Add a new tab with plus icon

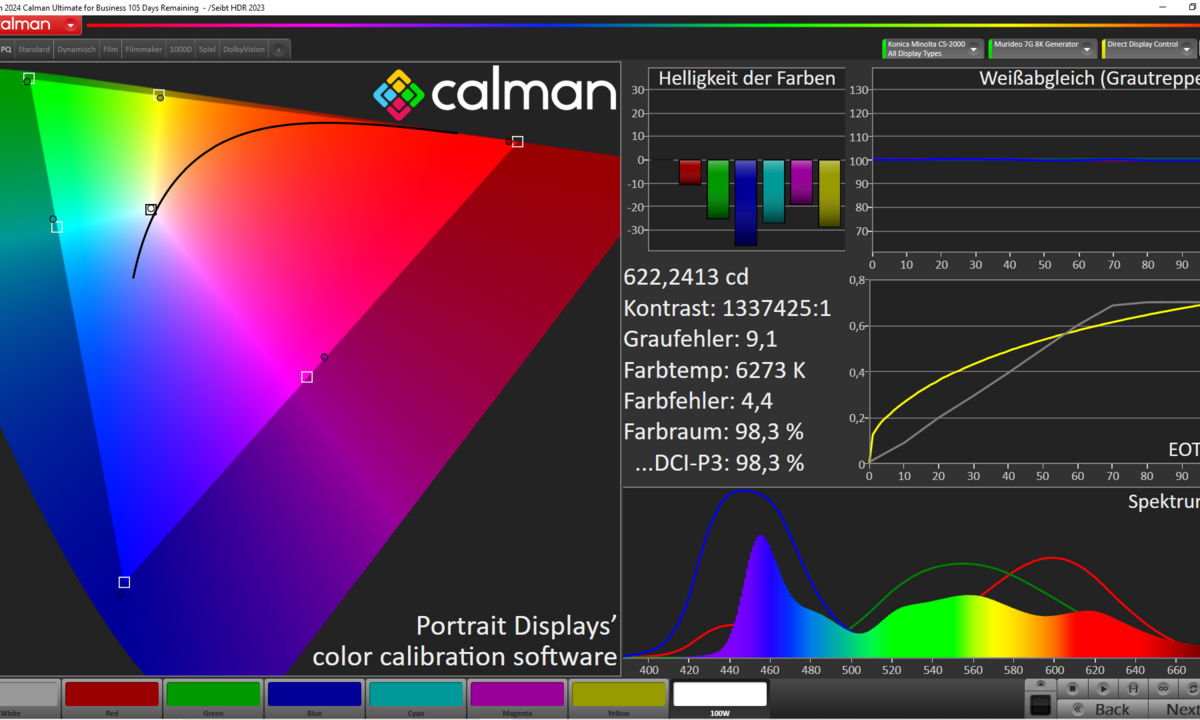[x=280, y=49]
